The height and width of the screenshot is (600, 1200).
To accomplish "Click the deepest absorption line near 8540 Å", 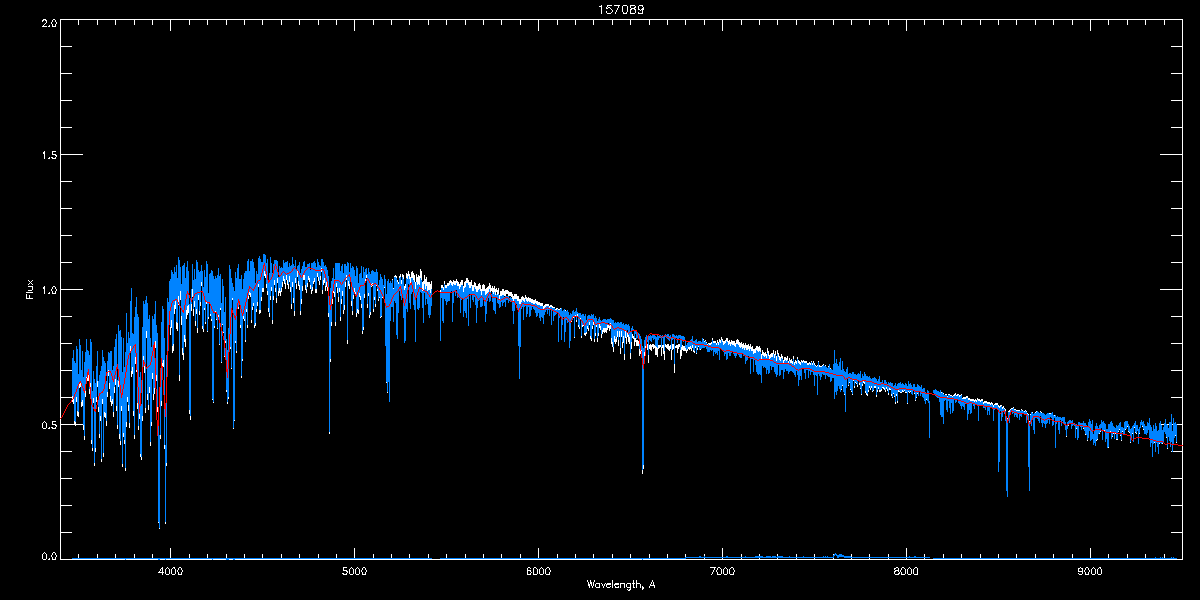I will (1007, 492).
